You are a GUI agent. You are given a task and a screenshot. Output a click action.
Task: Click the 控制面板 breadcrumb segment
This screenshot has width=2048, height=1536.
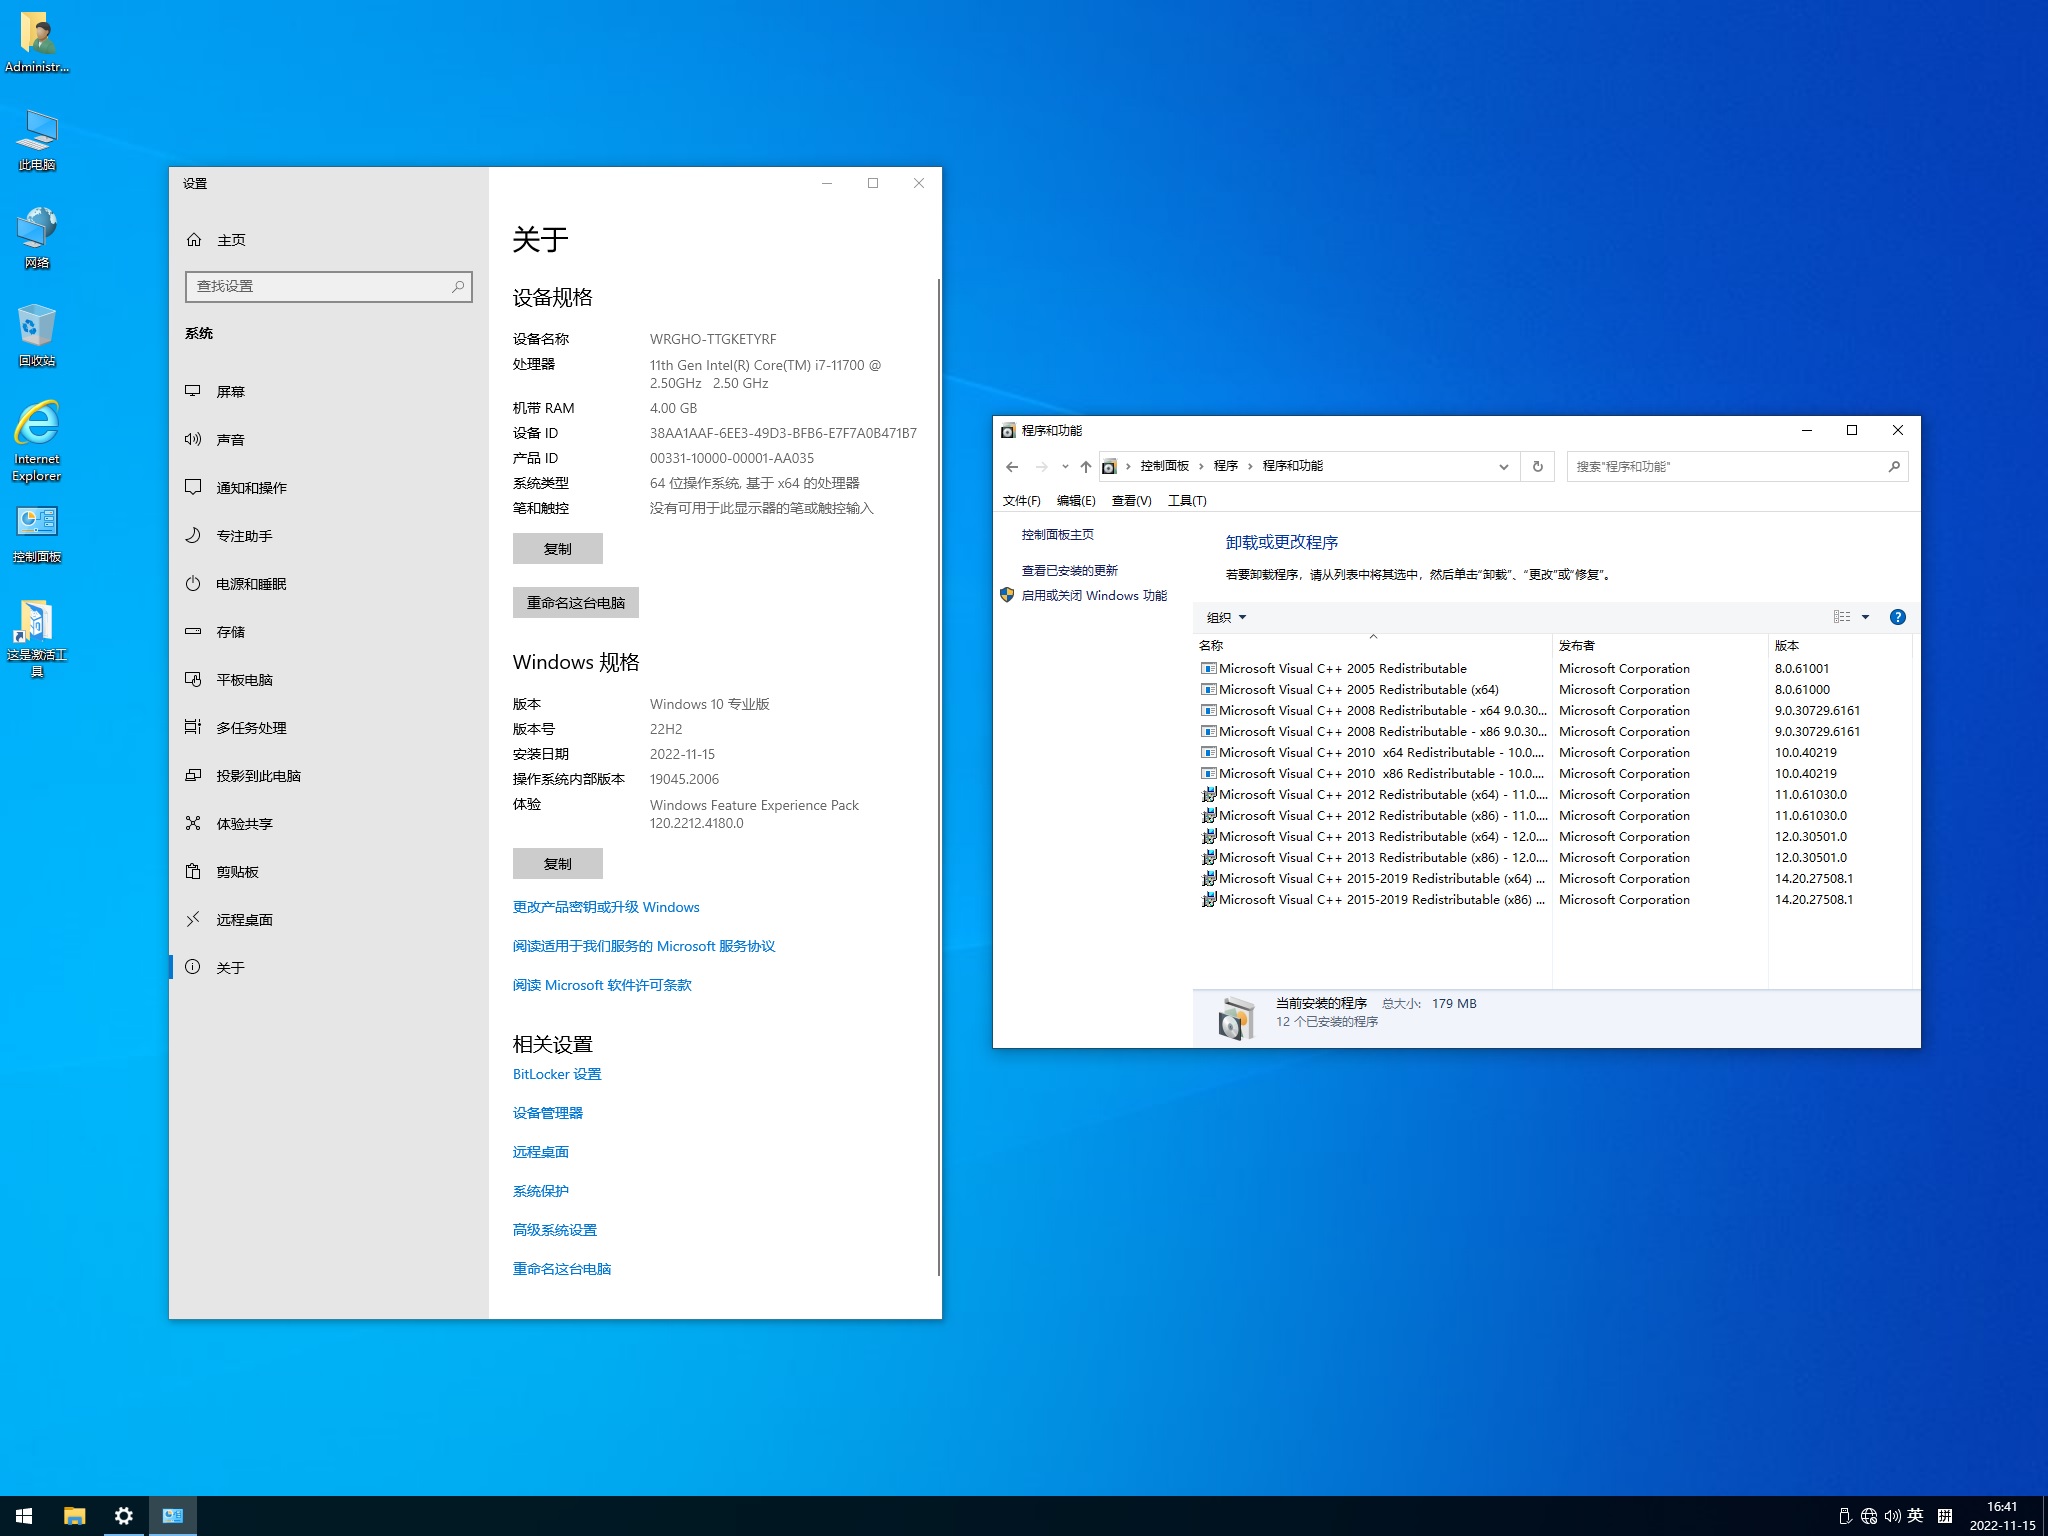pos(1164,466)
